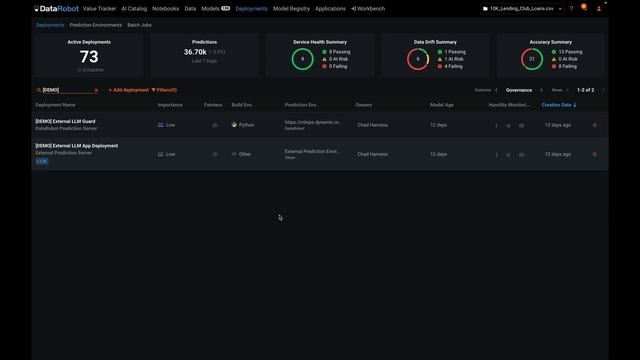Select the Batch Jobs tab
This screenshot has height=360, width=640.
139,25
